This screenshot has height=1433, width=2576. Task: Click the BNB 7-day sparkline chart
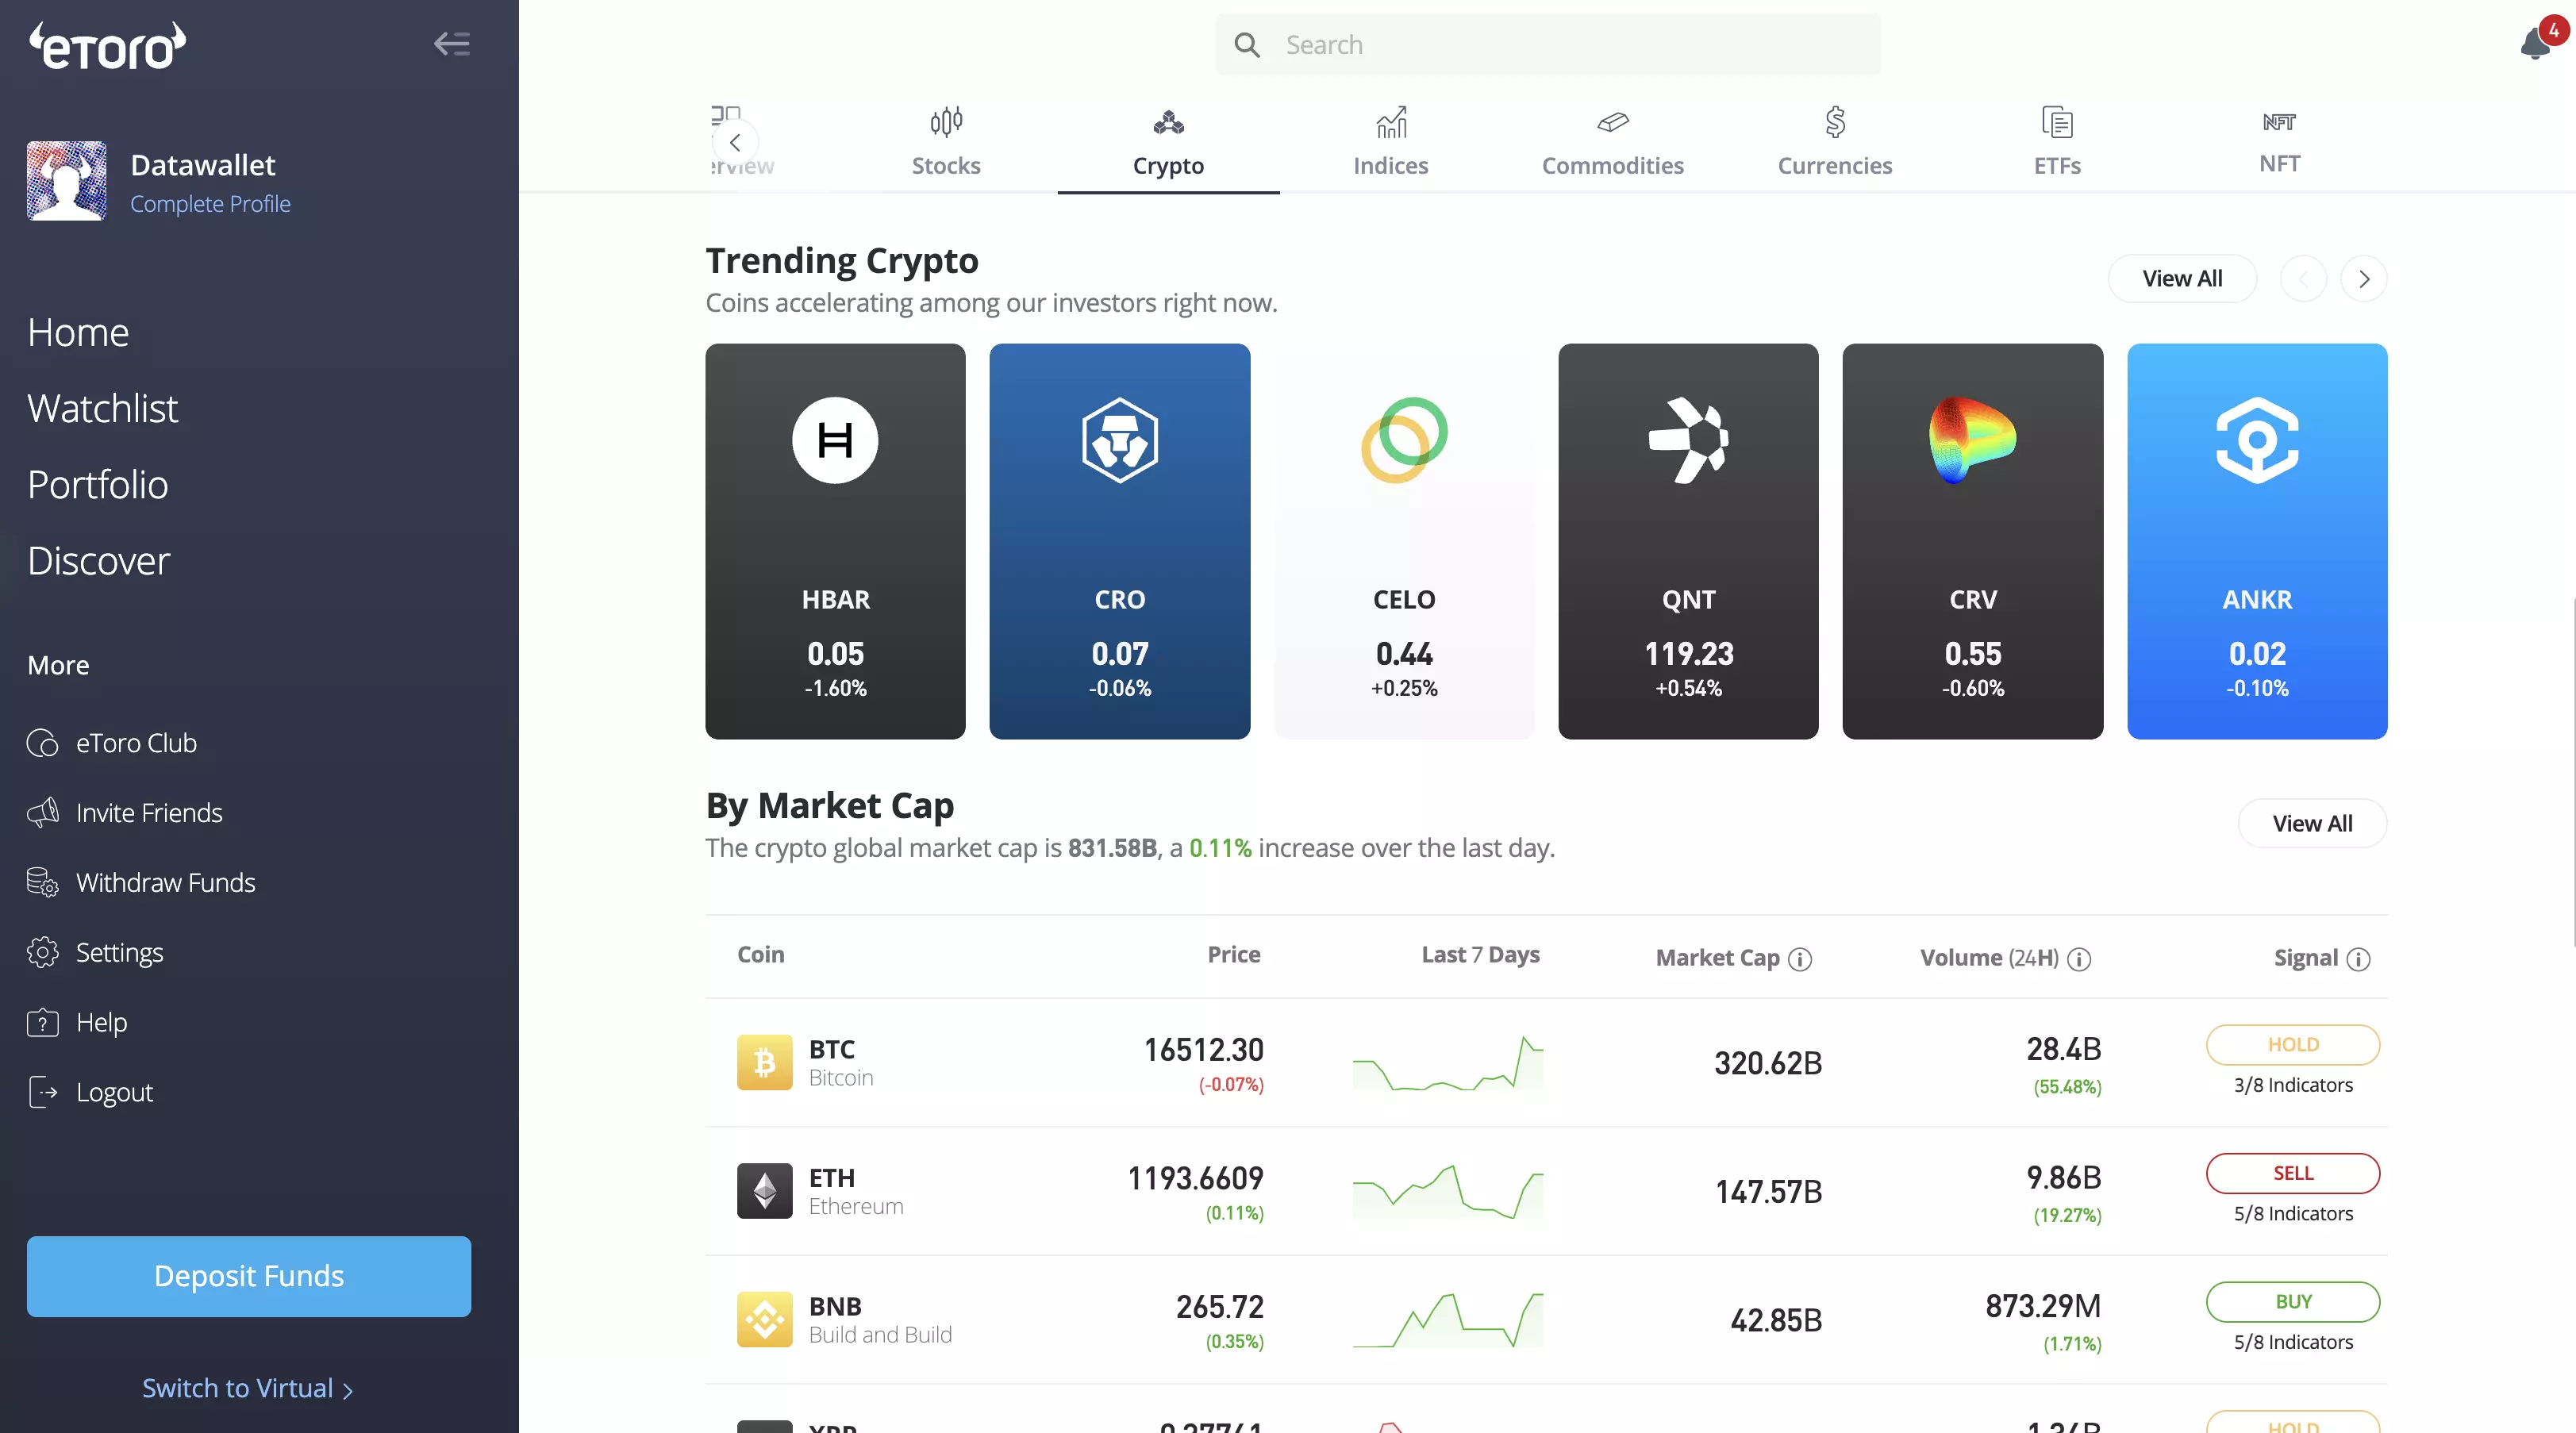pyautogui.click(x=1448, y=1320)
